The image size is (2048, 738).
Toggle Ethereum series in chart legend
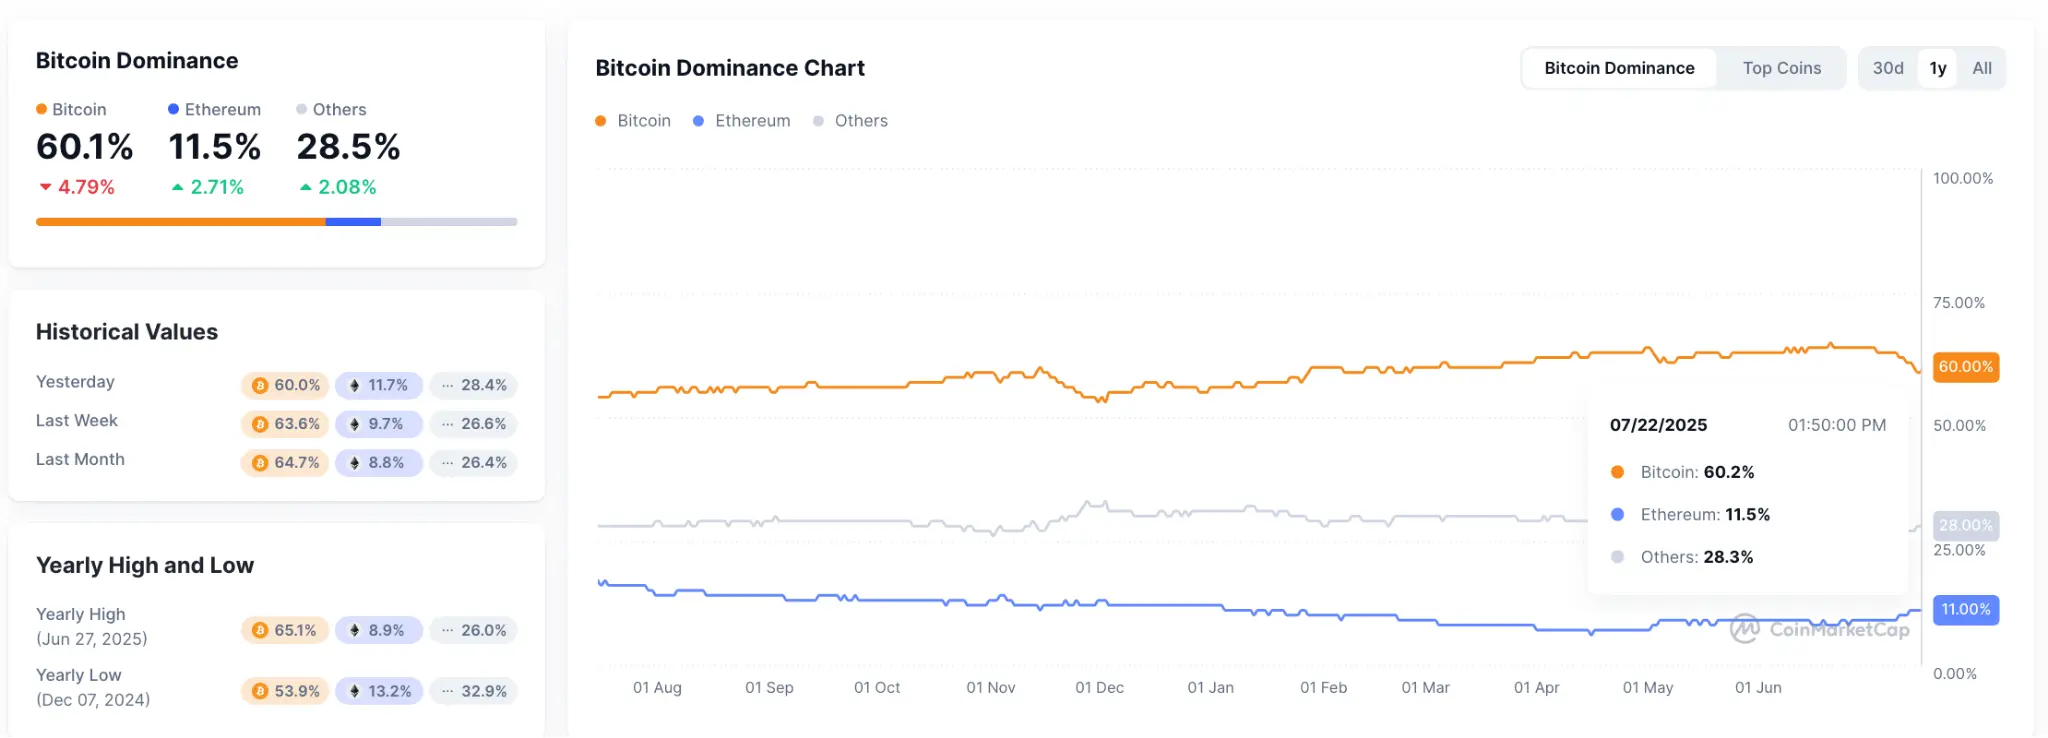[x=741, y=121]
